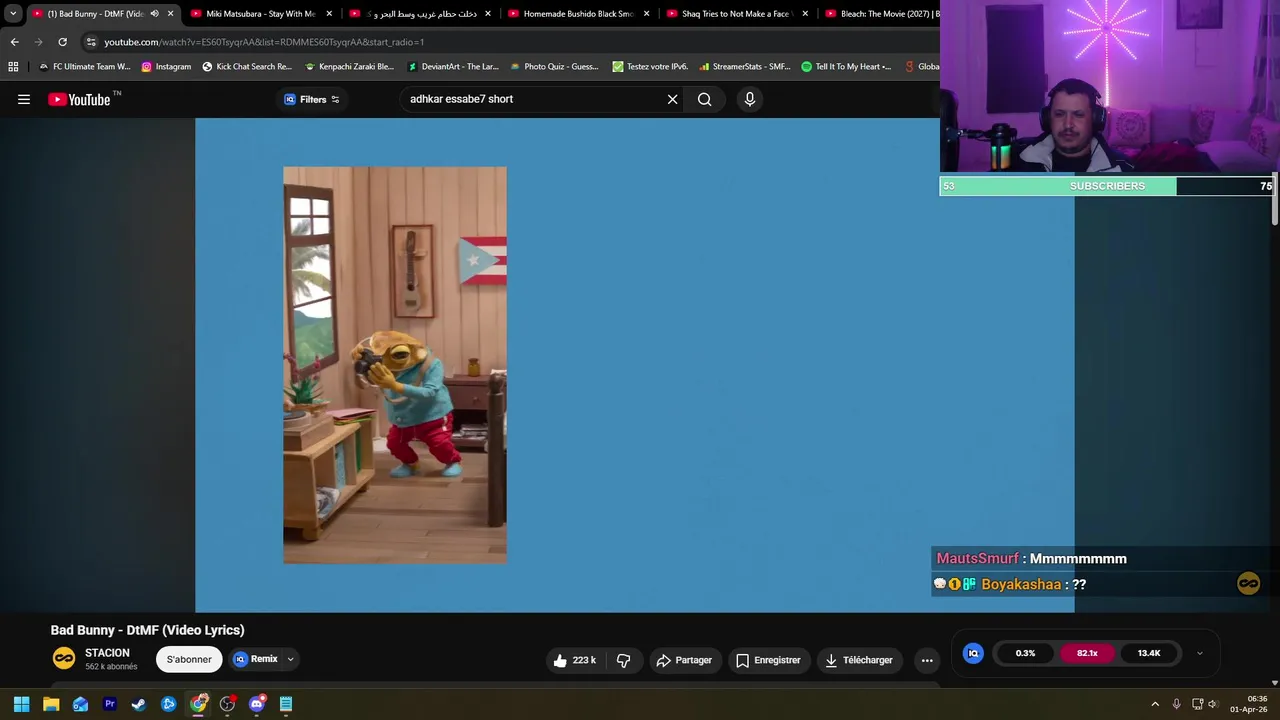Switch to the Arabic-titled YouTube tab
Image resolution: width=1280 pixels, height=720 pixels.
420,14
